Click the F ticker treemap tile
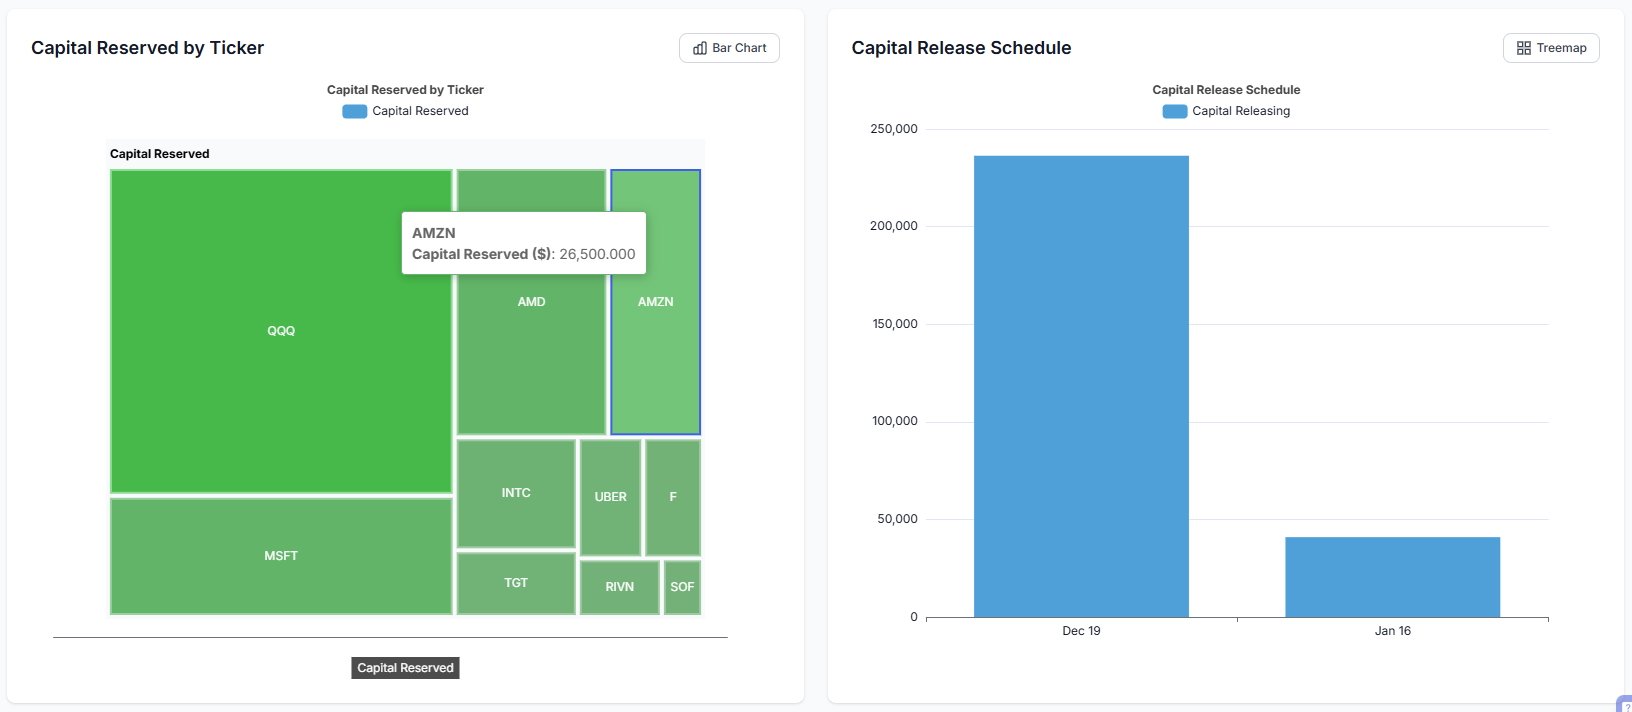The height and width of the screenshot is (712, 1632). [673, 497]
